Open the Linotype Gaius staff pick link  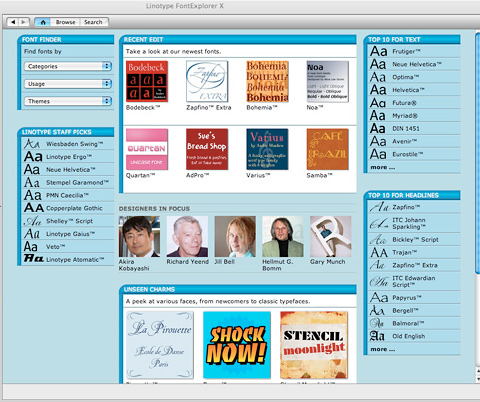click(x=71, y=234)
